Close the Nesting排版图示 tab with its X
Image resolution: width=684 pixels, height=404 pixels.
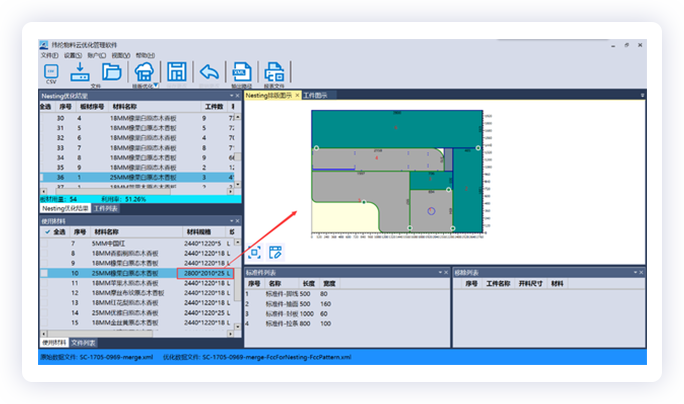297,95
